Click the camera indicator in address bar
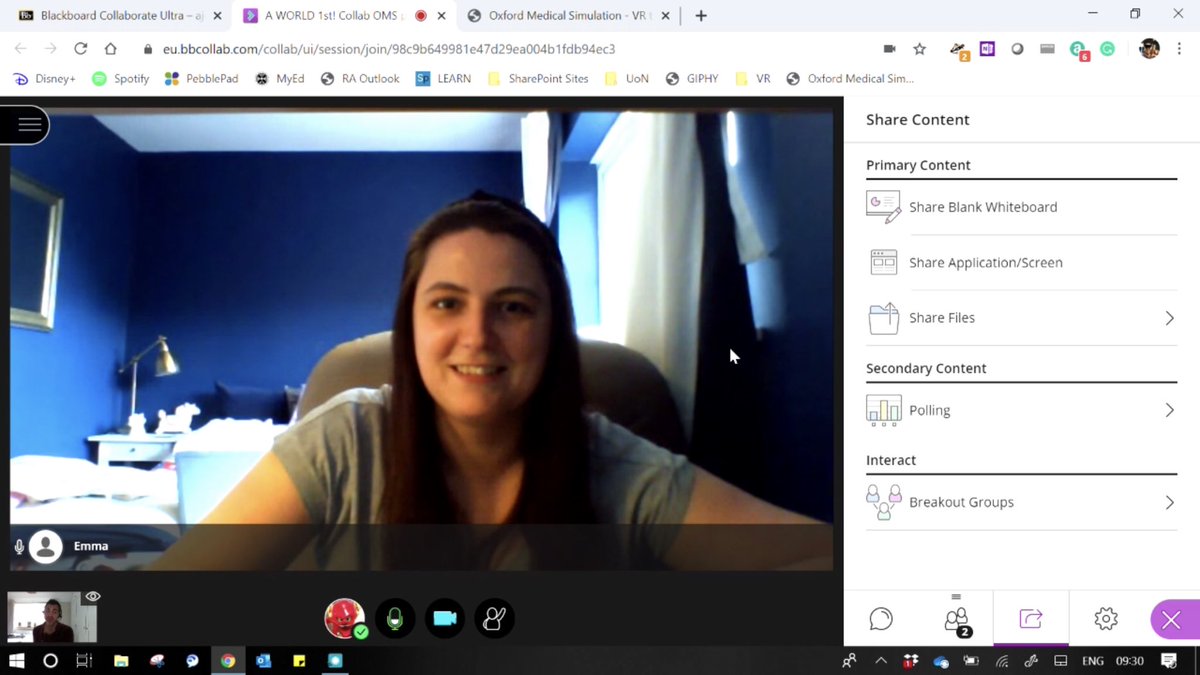 click(x=889, y=49)
